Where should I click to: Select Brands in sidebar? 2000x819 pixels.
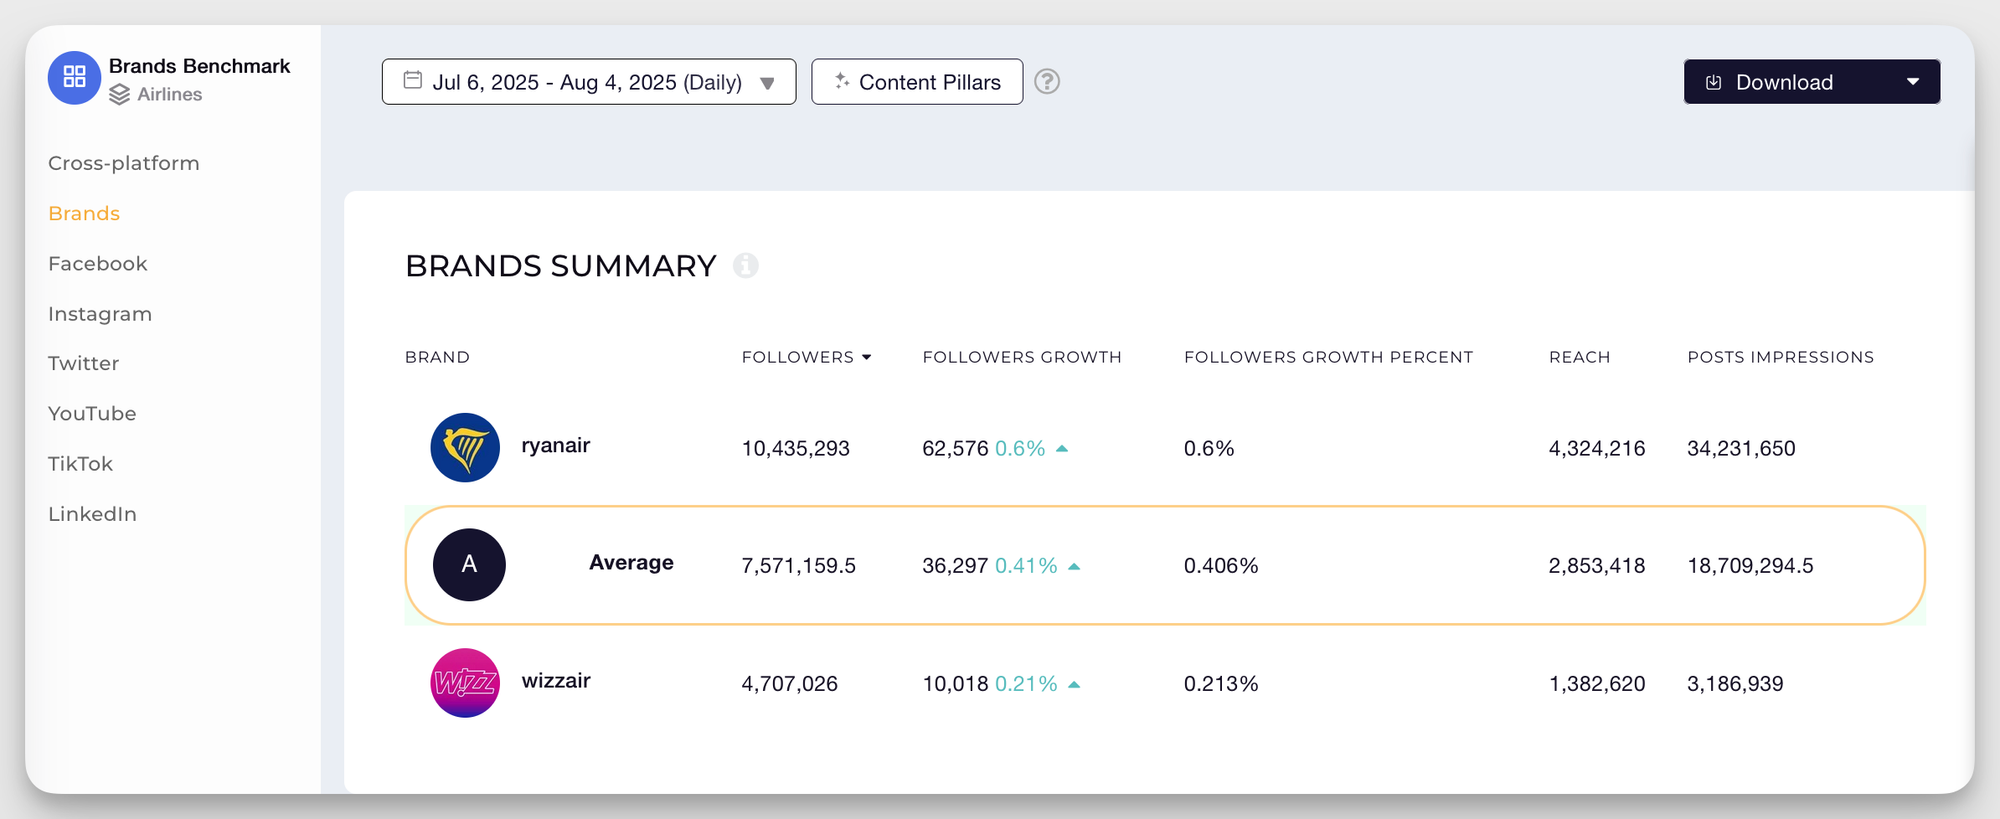pyautogui.click(x=84, y=213)
